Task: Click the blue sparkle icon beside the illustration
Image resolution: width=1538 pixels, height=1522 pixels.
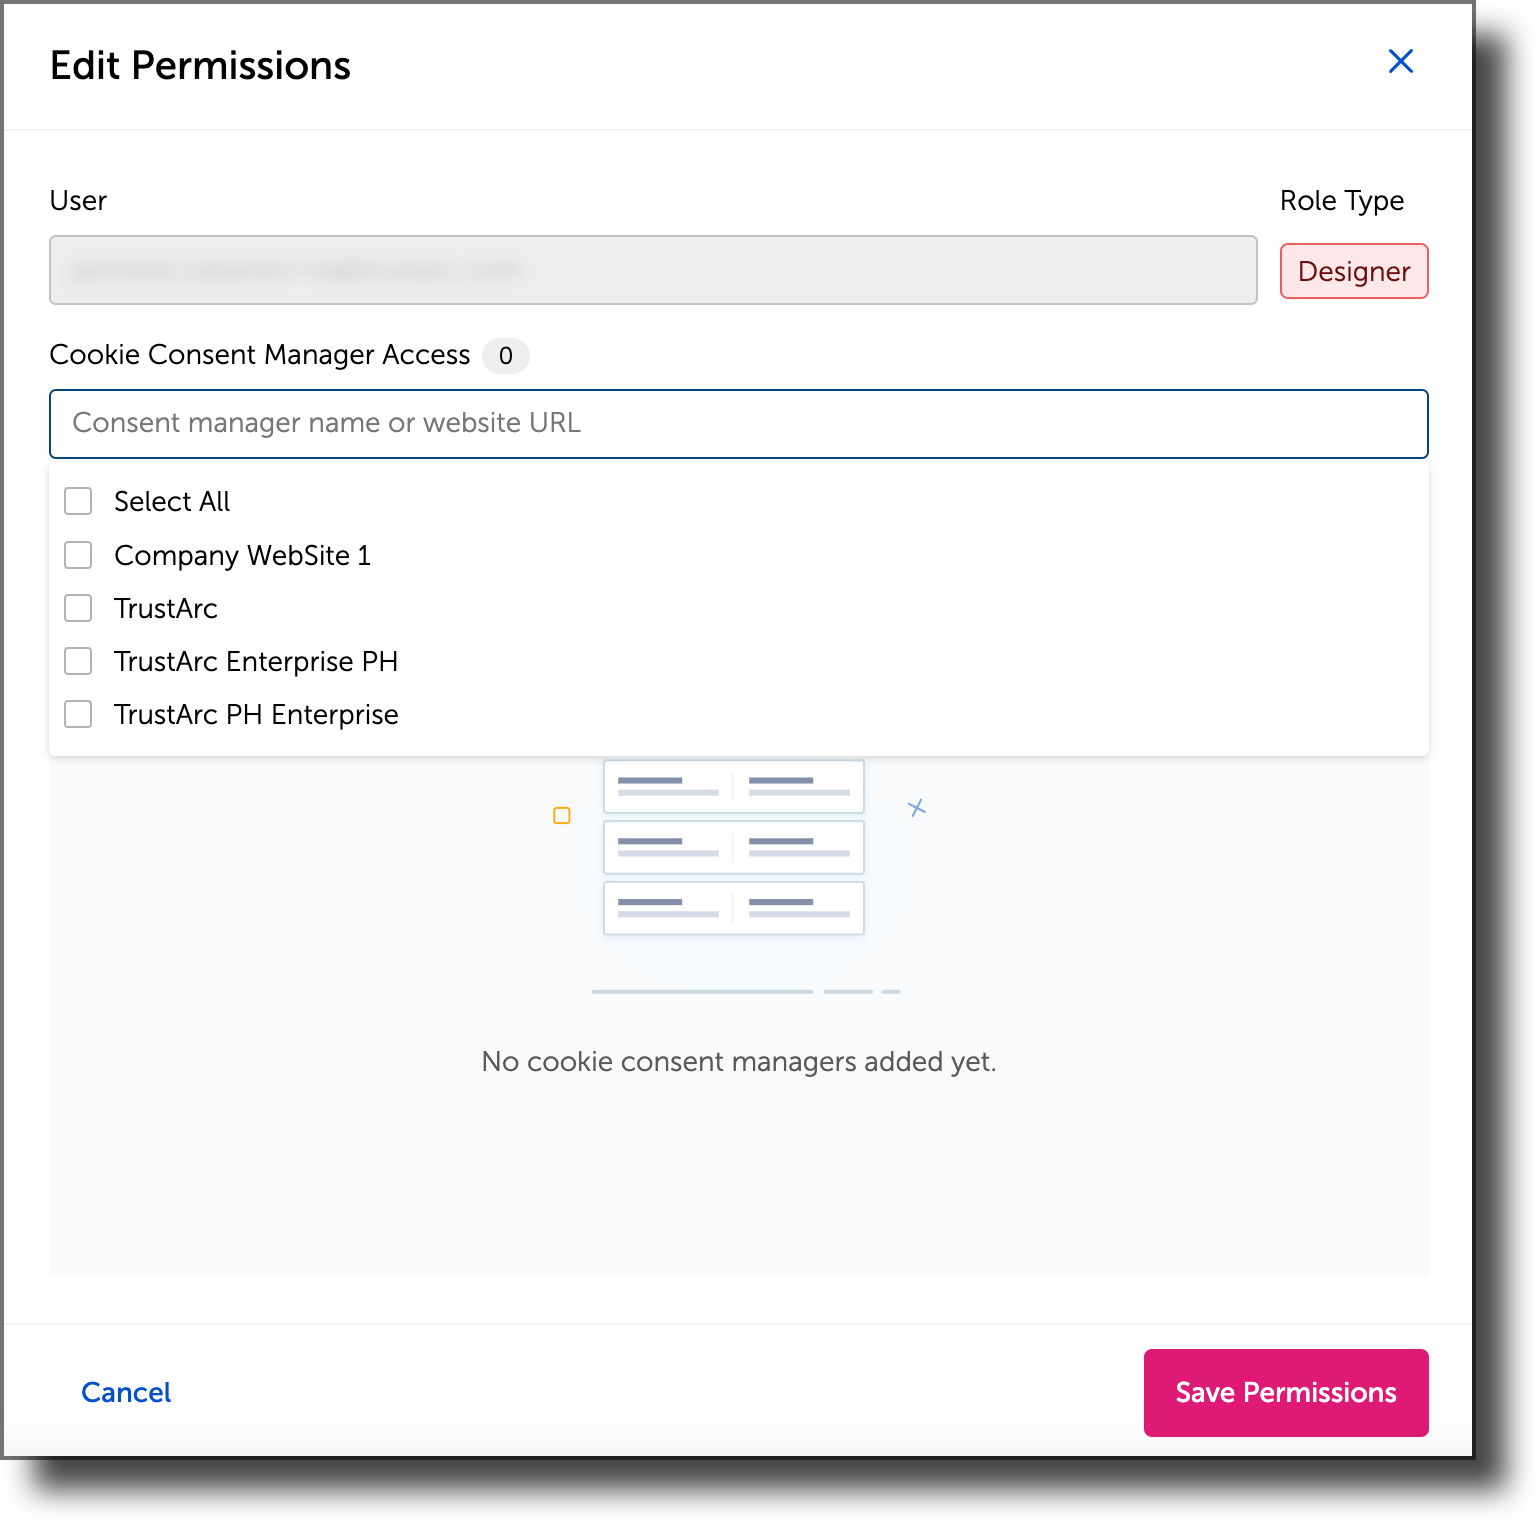Action: 916,807
